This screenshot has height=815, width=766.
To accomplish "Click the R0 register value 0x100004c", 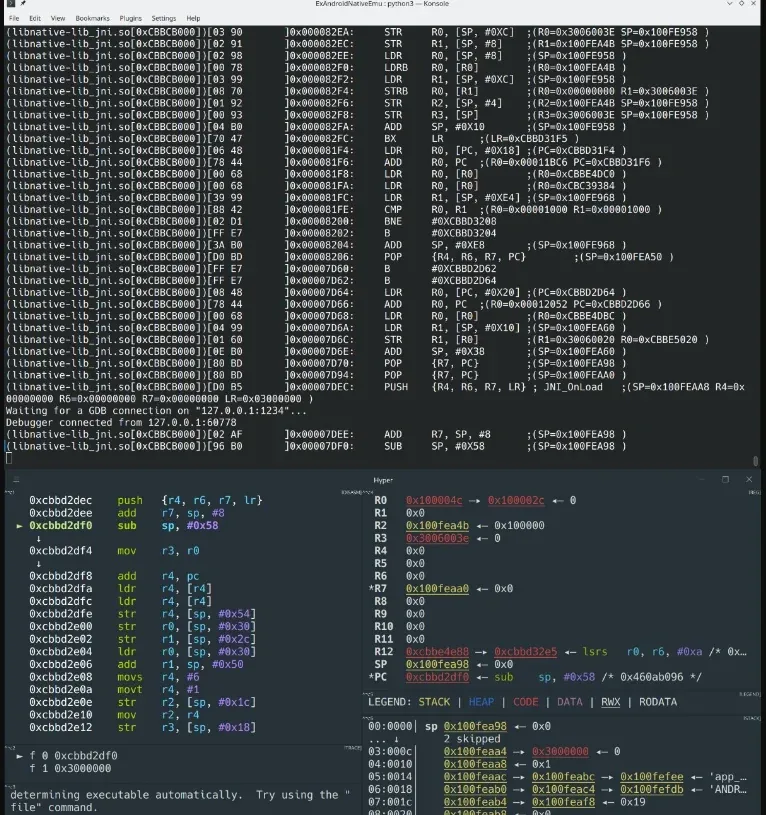I will 434,501.
